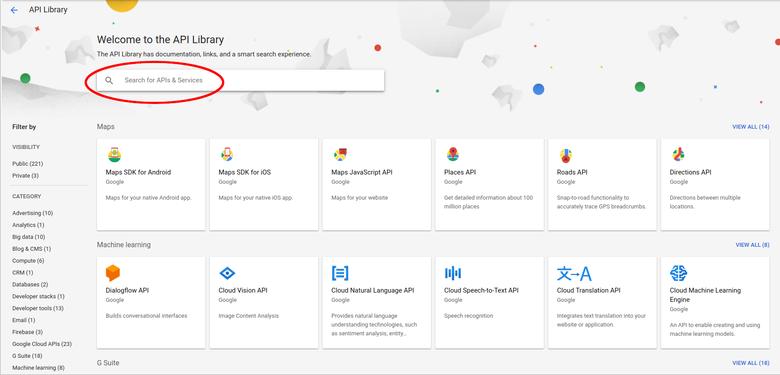The height and width of the screenshot is (375, 780).
Task: Click the Directions API icon
Action: click(x=678, y=155)
